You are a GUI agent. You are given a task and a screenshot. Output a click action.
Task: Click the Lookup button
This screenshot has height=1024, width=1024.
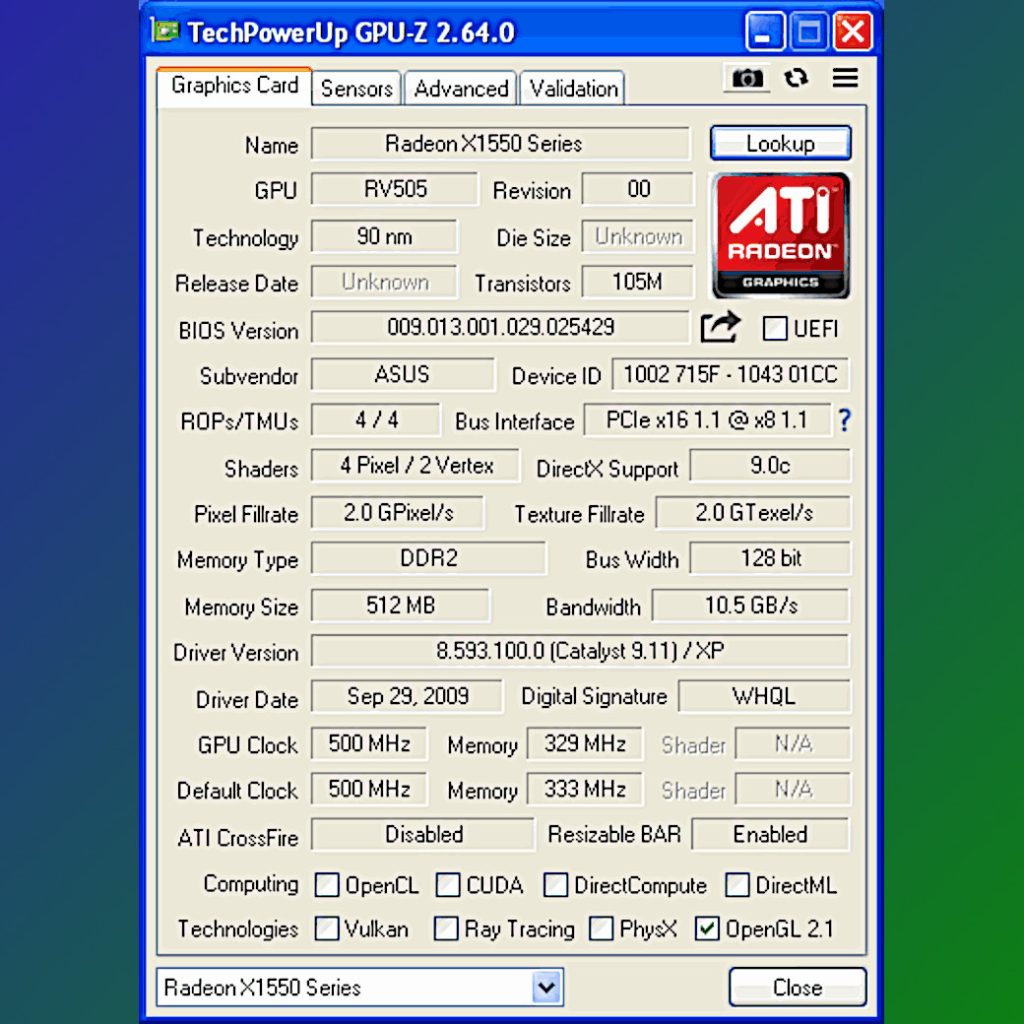[780, 143]
